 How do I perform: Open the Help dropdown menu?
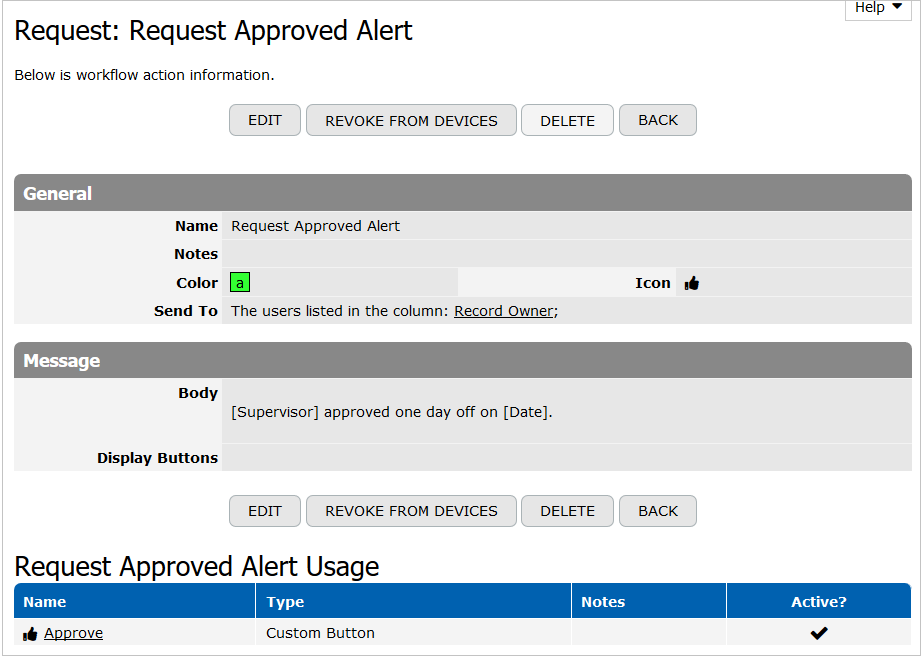tap(878, 8)
